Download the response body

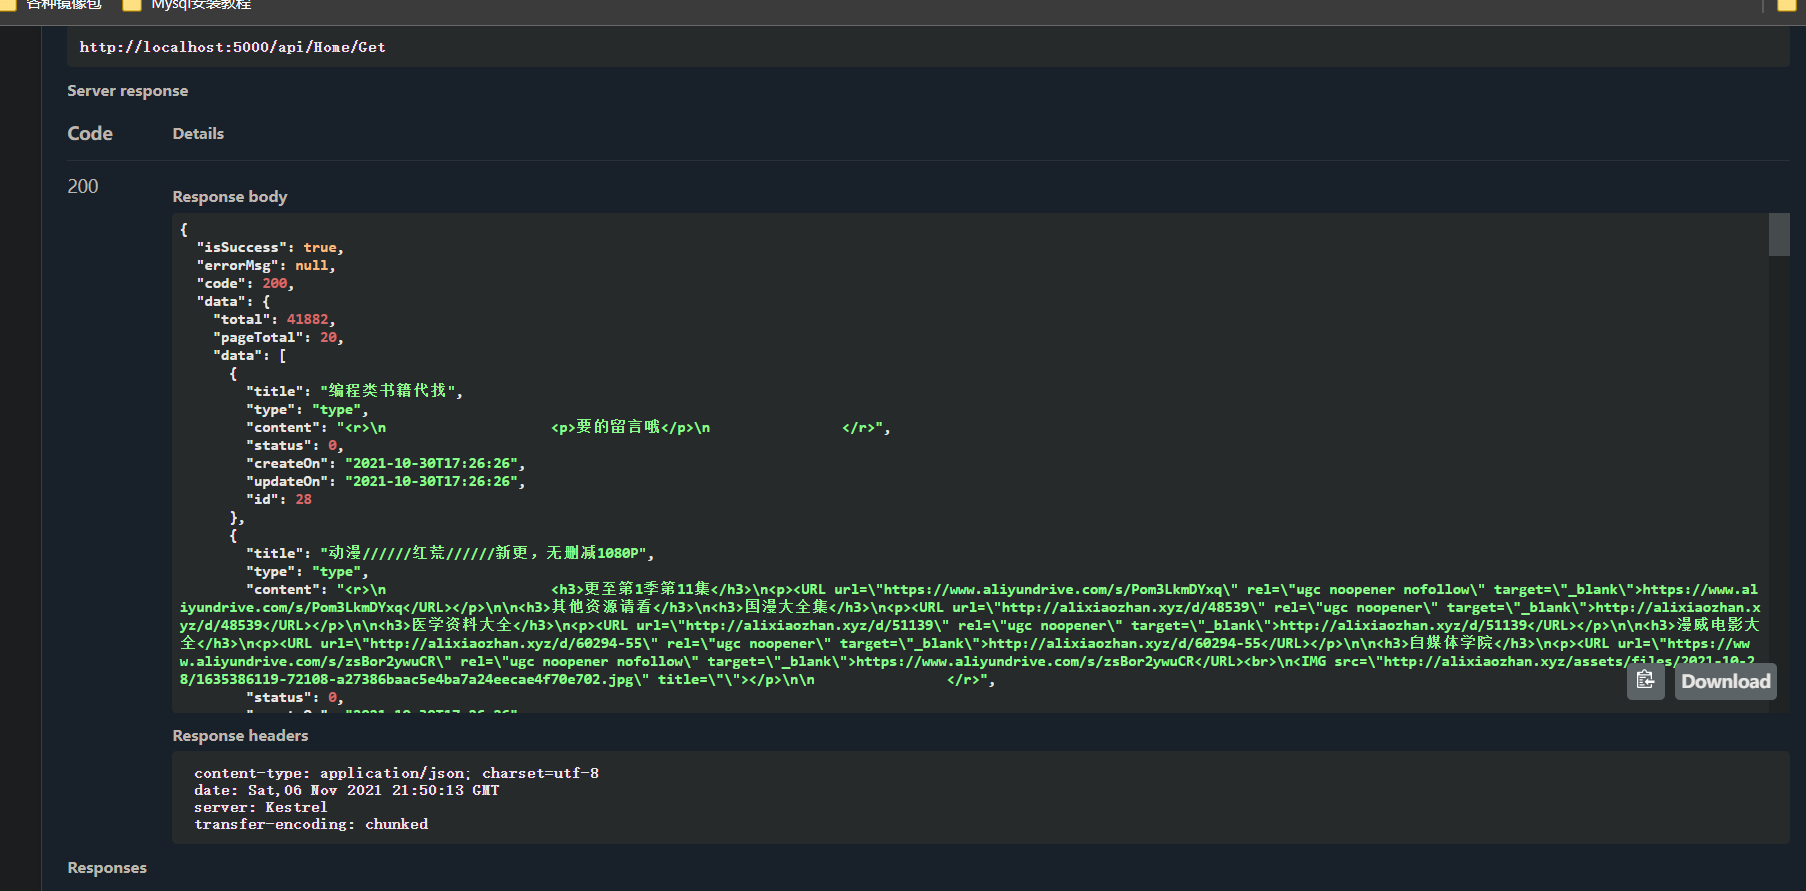[x=1725, y=682]
